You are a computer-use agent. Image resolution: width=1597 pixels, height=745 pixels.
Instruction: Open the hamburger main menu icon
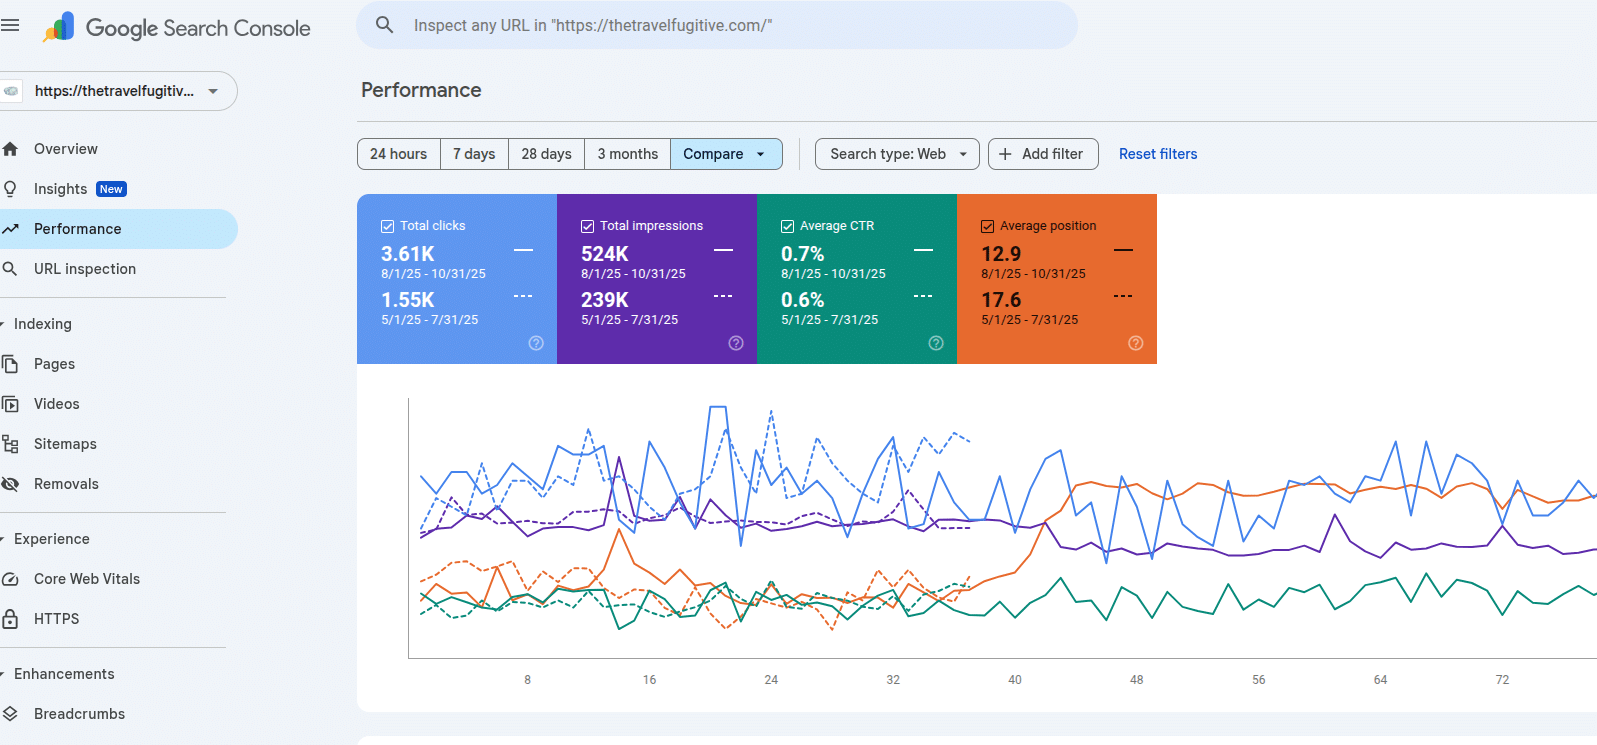(x=10, y=26)
